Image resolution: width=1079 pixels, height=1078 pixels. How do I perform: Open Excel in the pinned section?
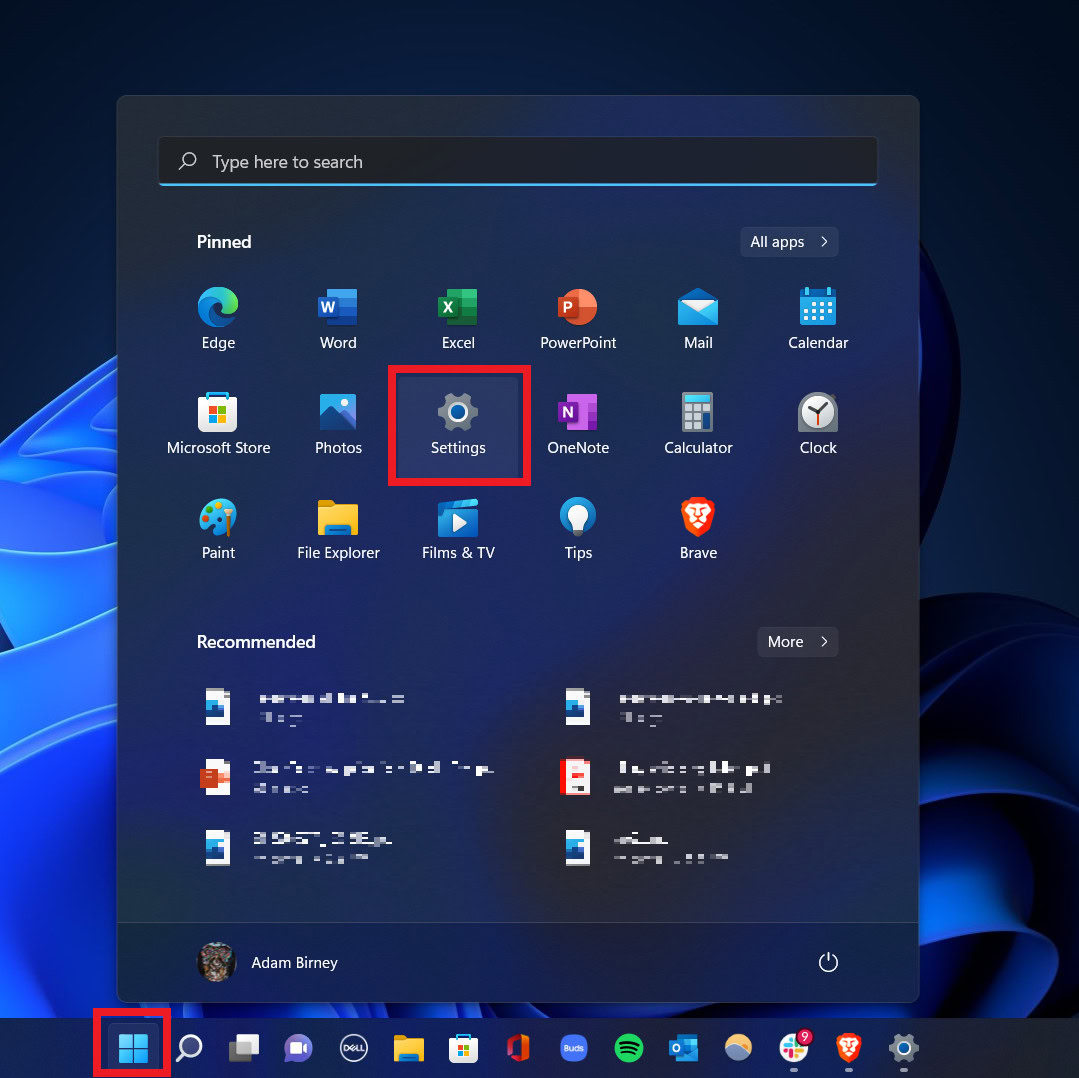(x=458, y=319)
